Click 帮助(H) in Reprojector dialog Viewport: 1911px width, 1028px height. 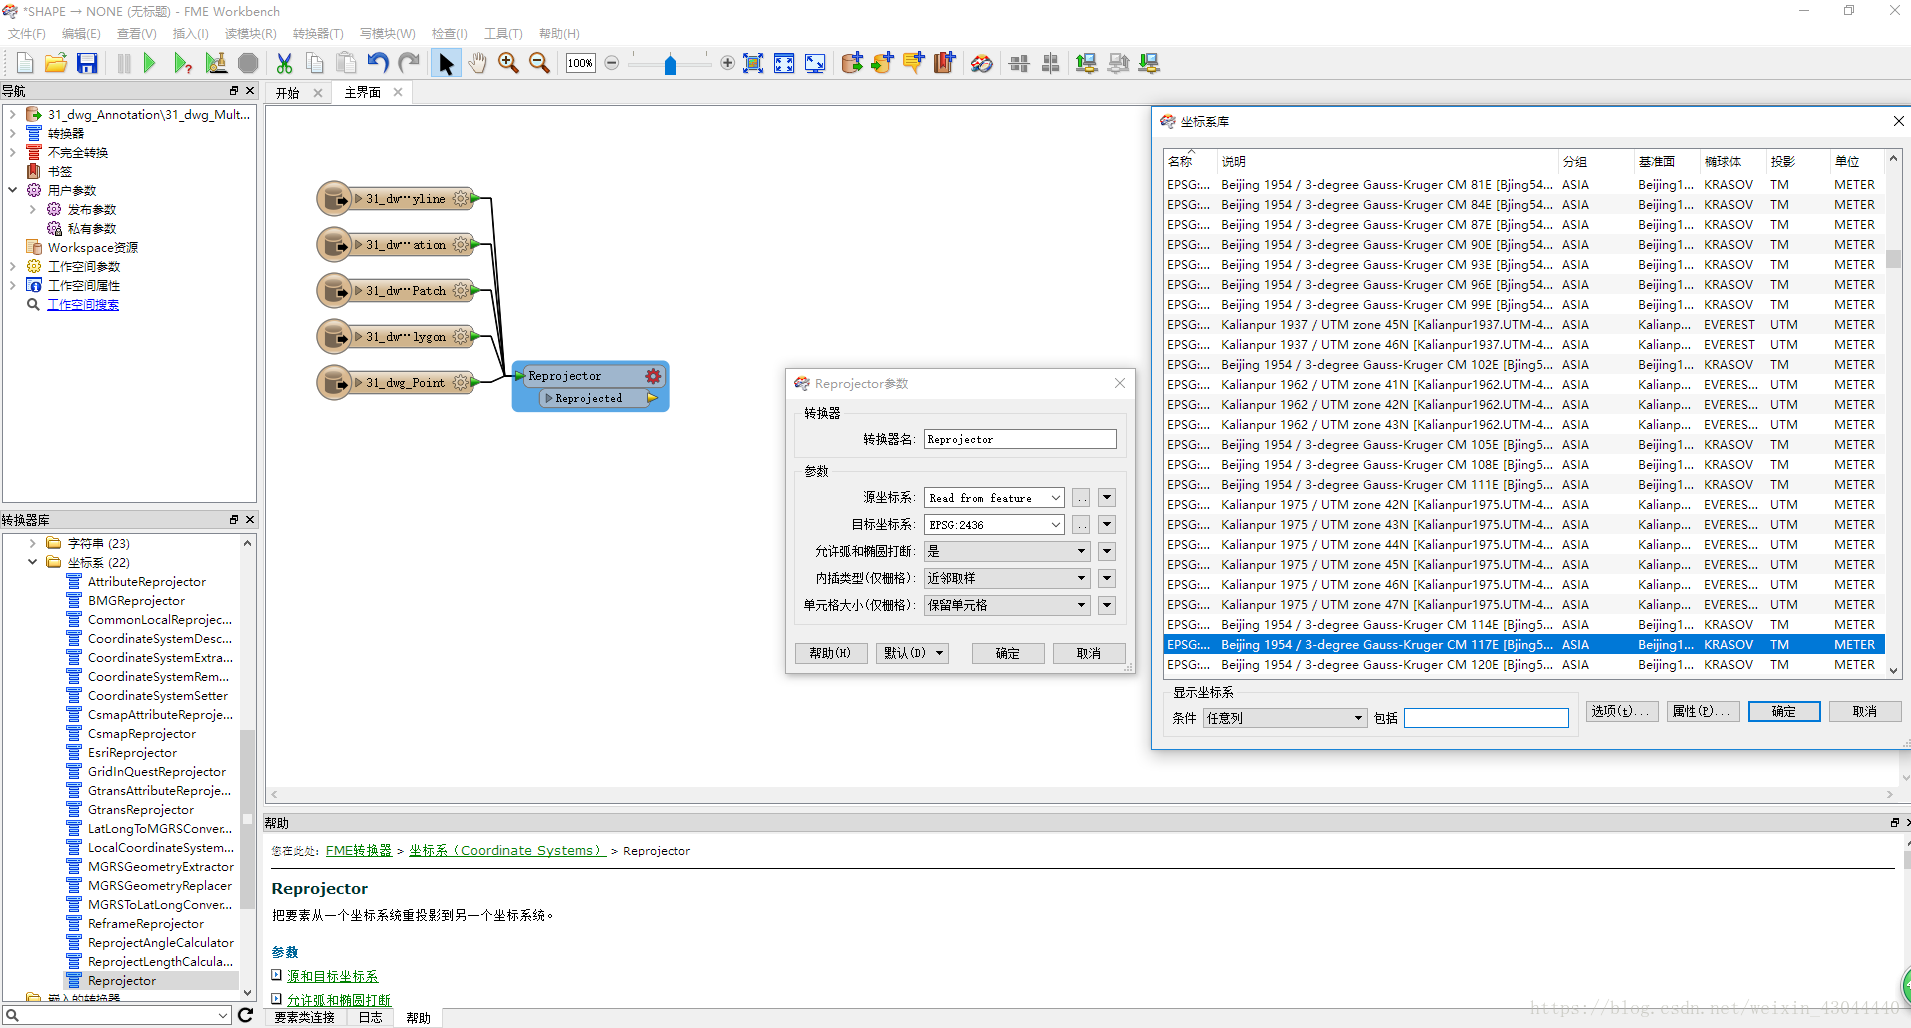830,653
